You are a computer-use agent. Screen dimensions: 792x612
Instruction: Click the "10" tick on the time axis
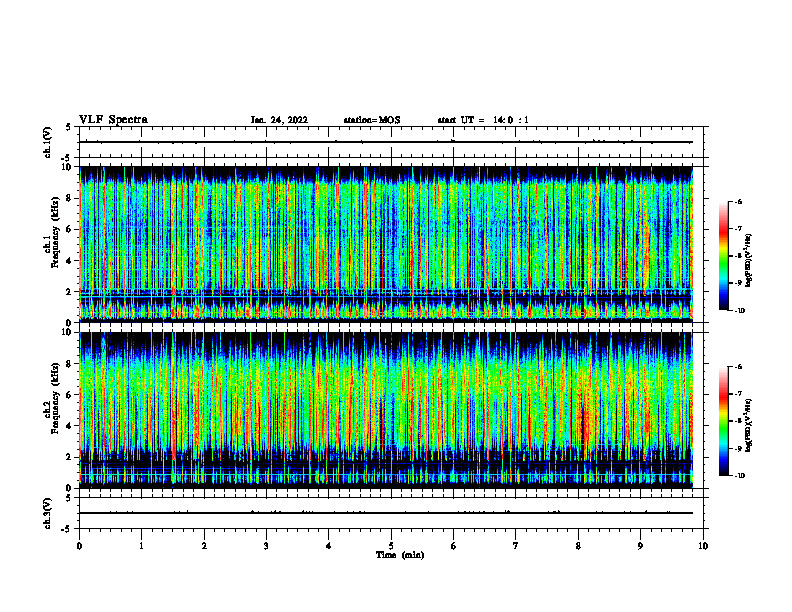pos(703,546)
